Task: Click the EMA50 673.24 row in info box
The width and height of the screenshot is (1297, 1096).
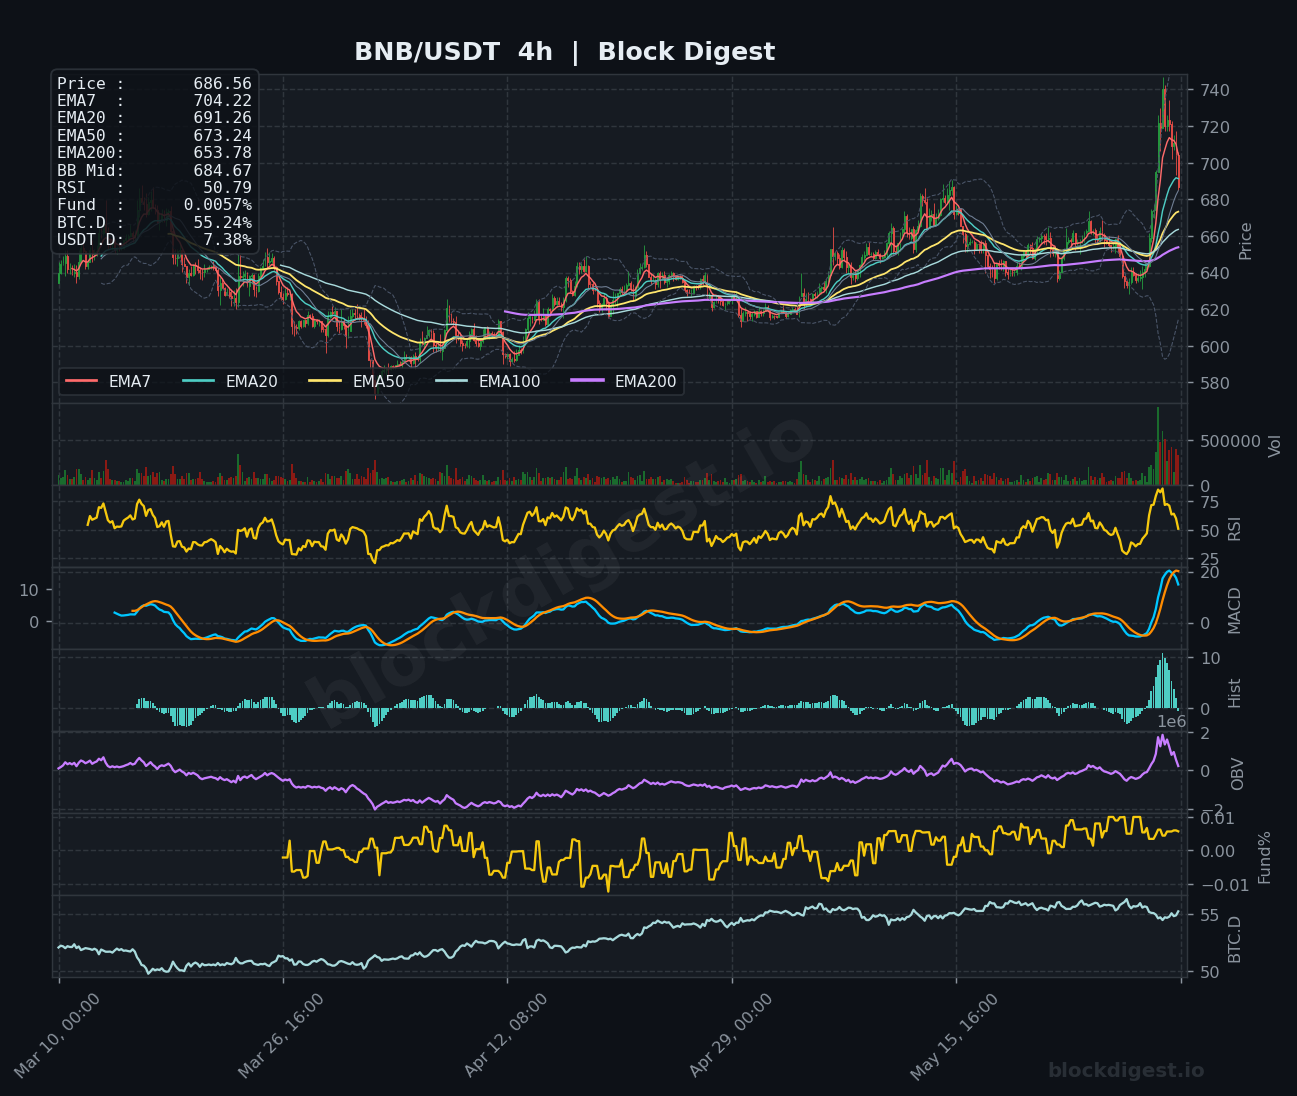Action: (x=154, y=136)
